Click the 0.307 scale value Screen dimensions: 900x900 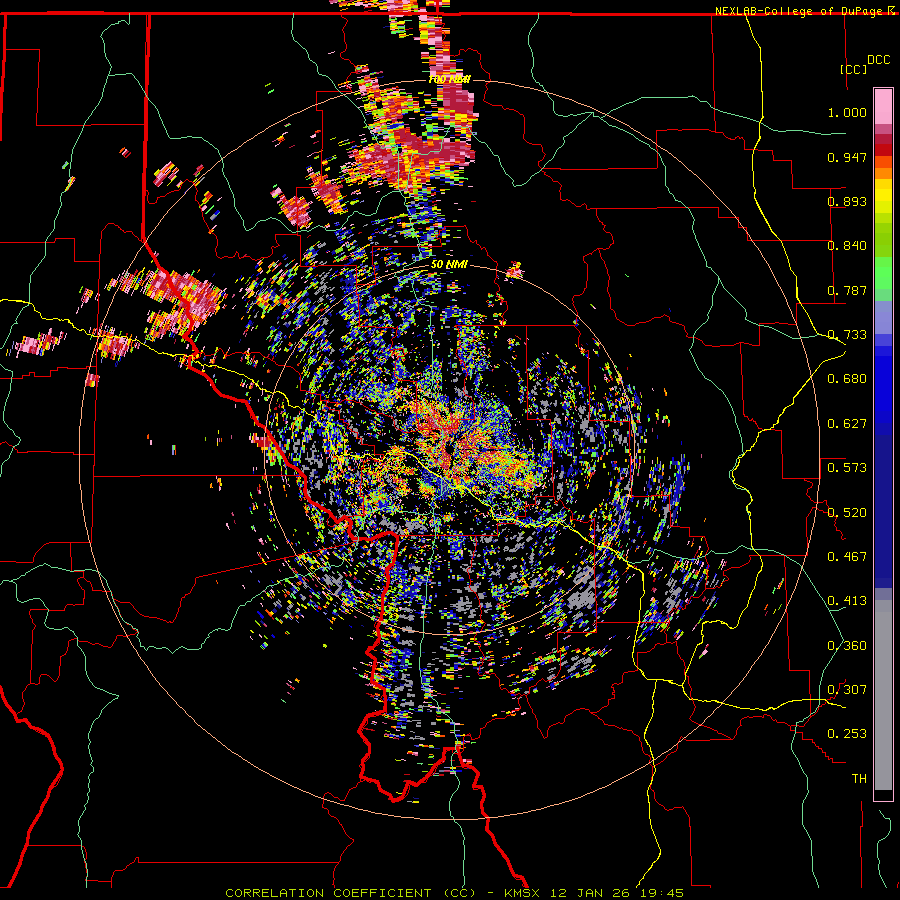click(x=847, y=690)
